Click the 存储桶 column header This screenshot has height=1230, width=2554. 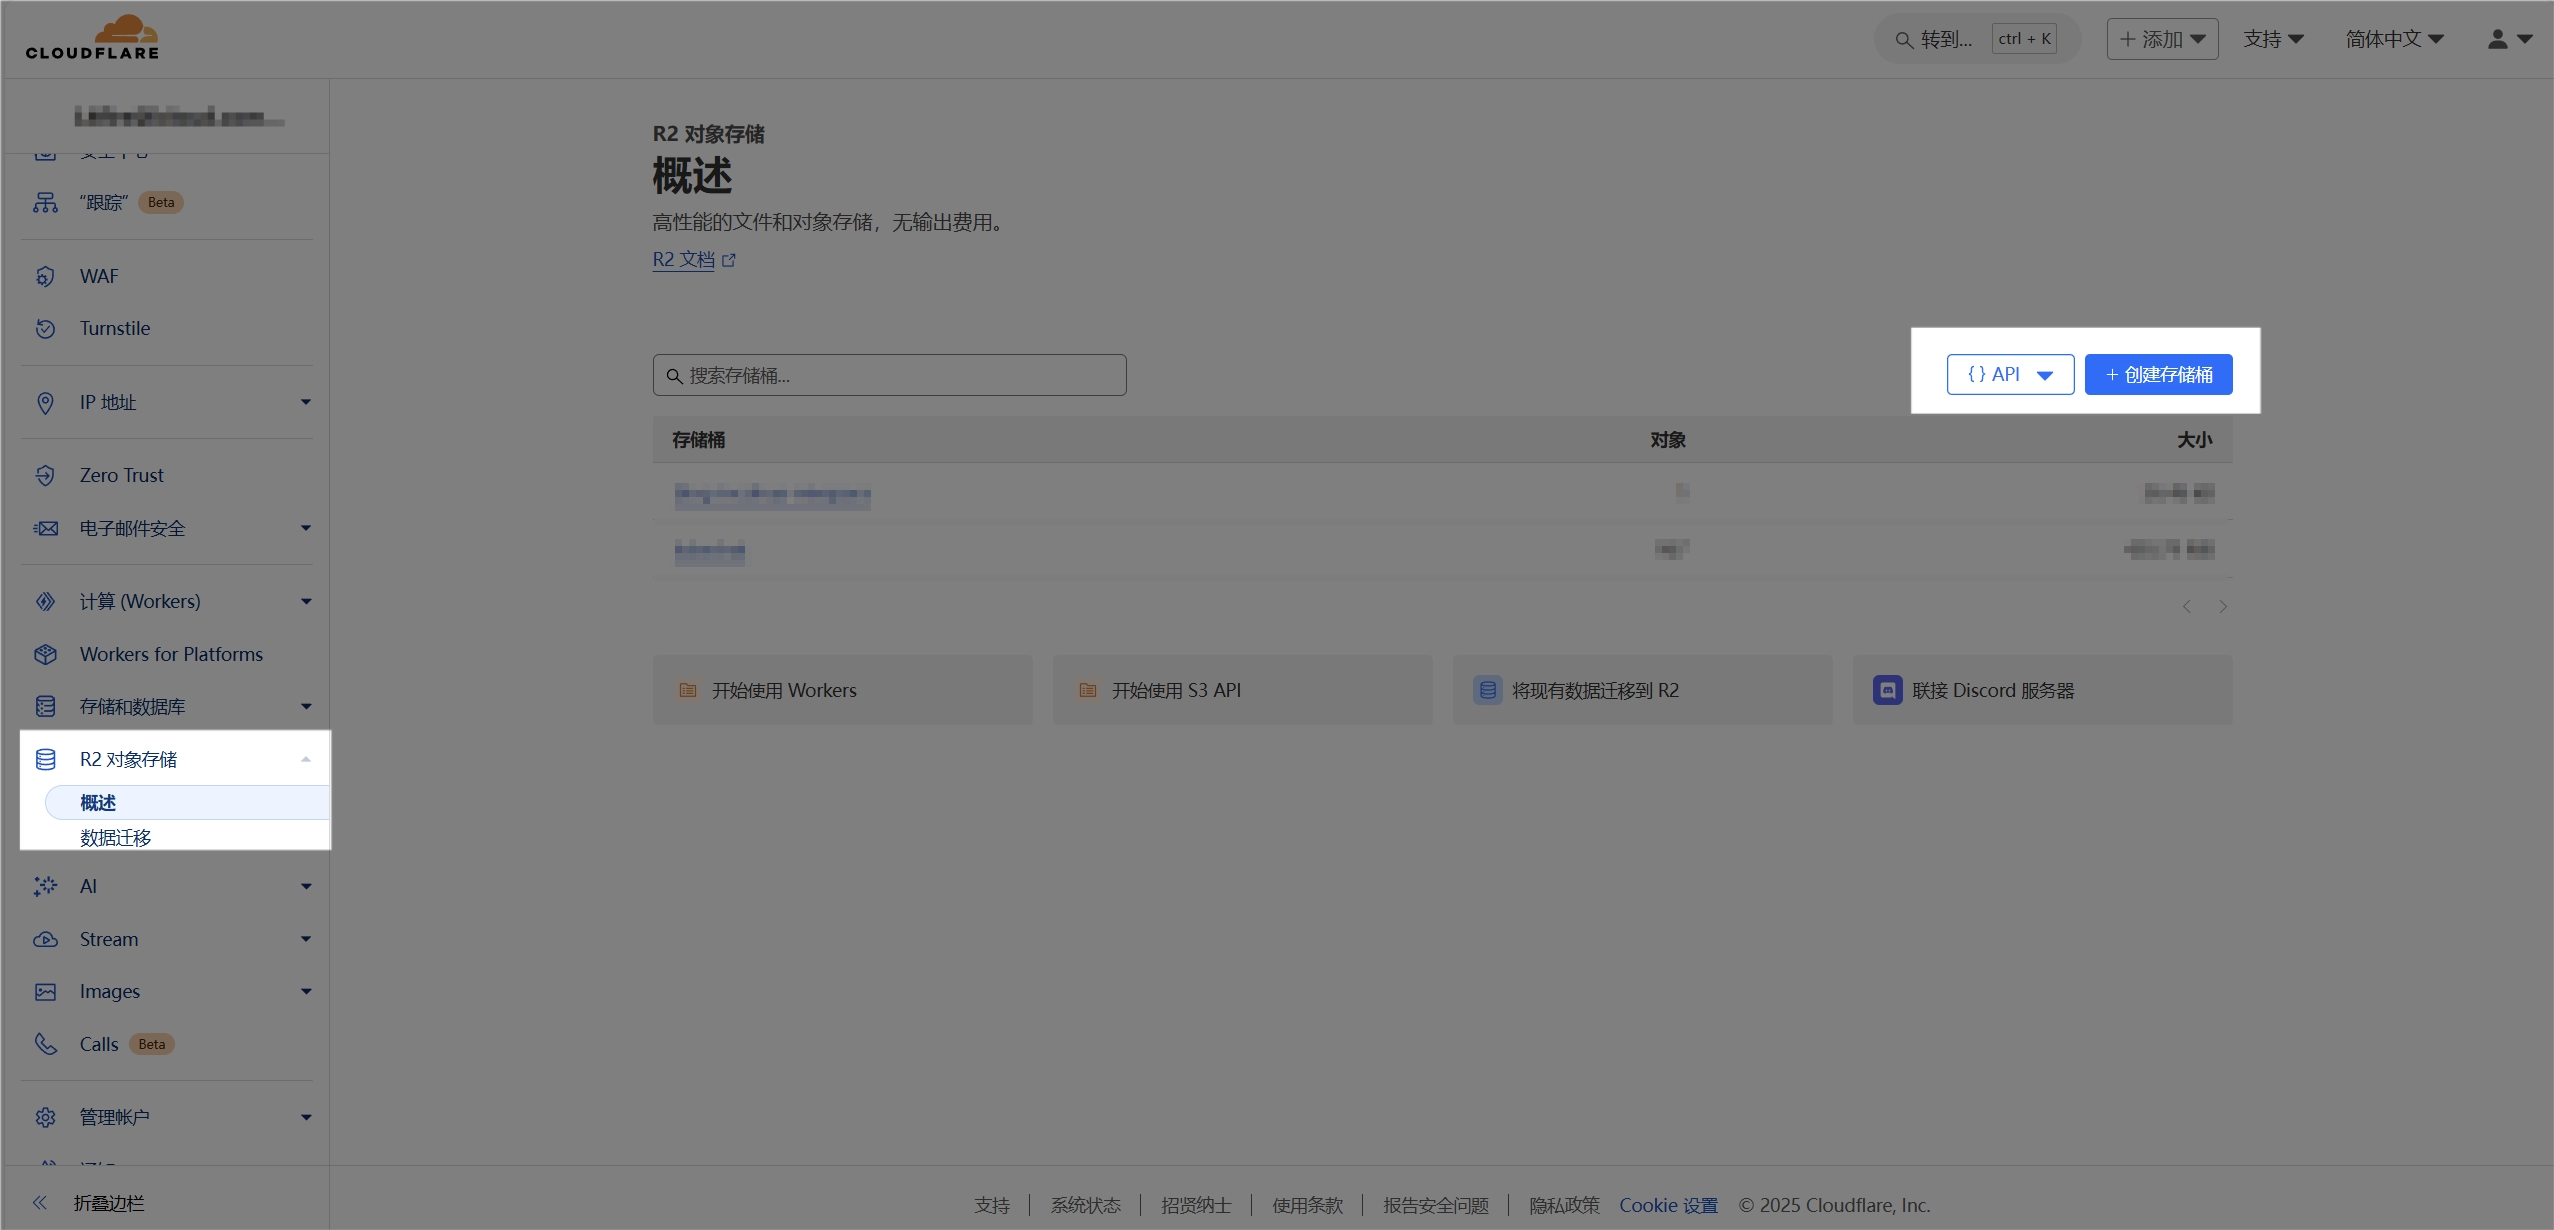(698, 440)
